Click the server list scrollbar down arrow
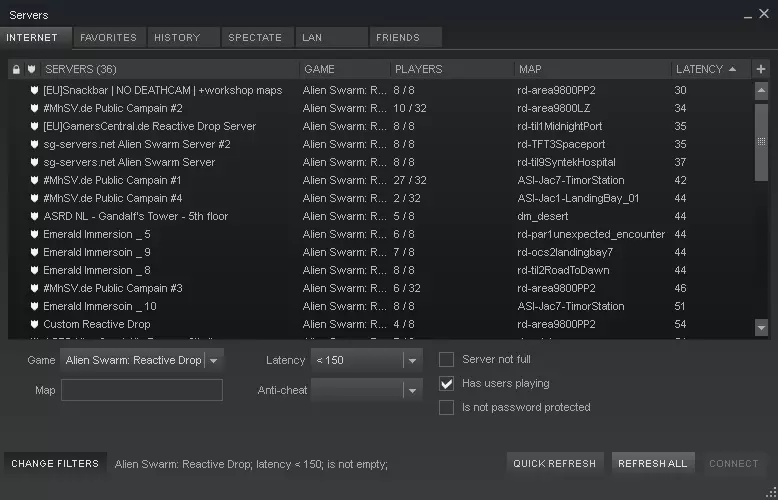Viewport: 778px width, 500px height. coord(761,327)
